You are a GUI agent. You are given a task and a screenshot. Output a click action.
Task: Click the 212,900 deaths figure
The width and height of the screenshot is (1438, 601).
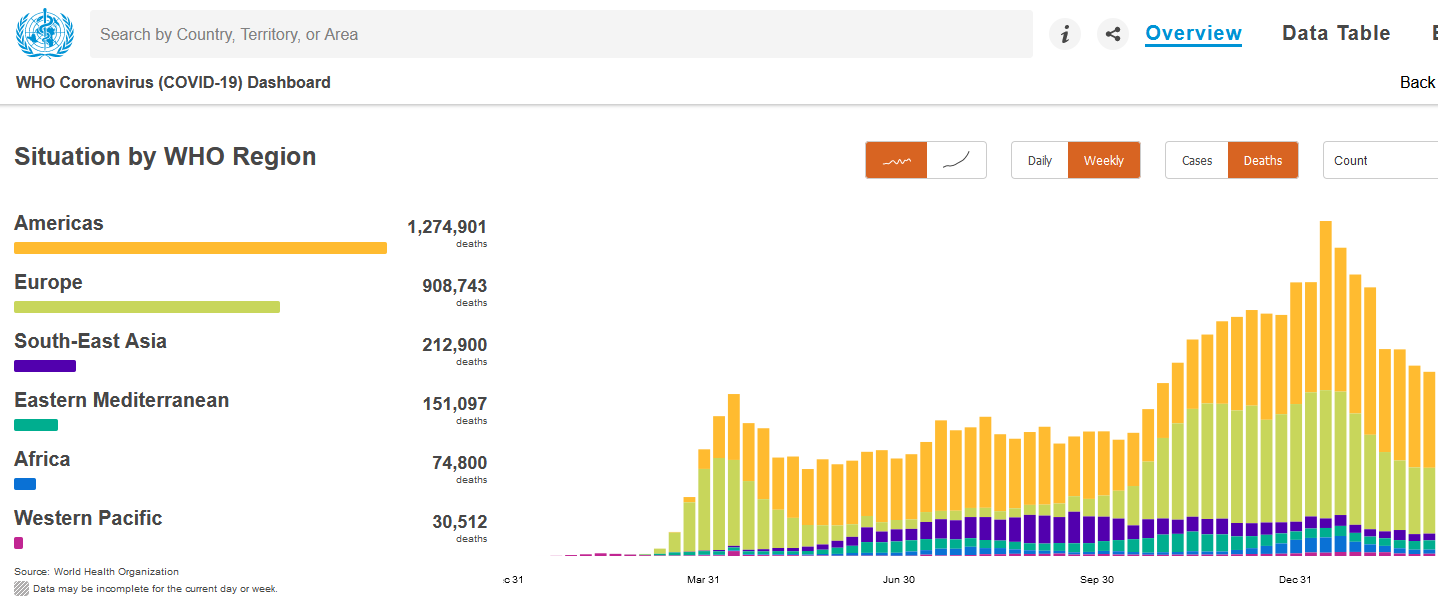[455, 346]
